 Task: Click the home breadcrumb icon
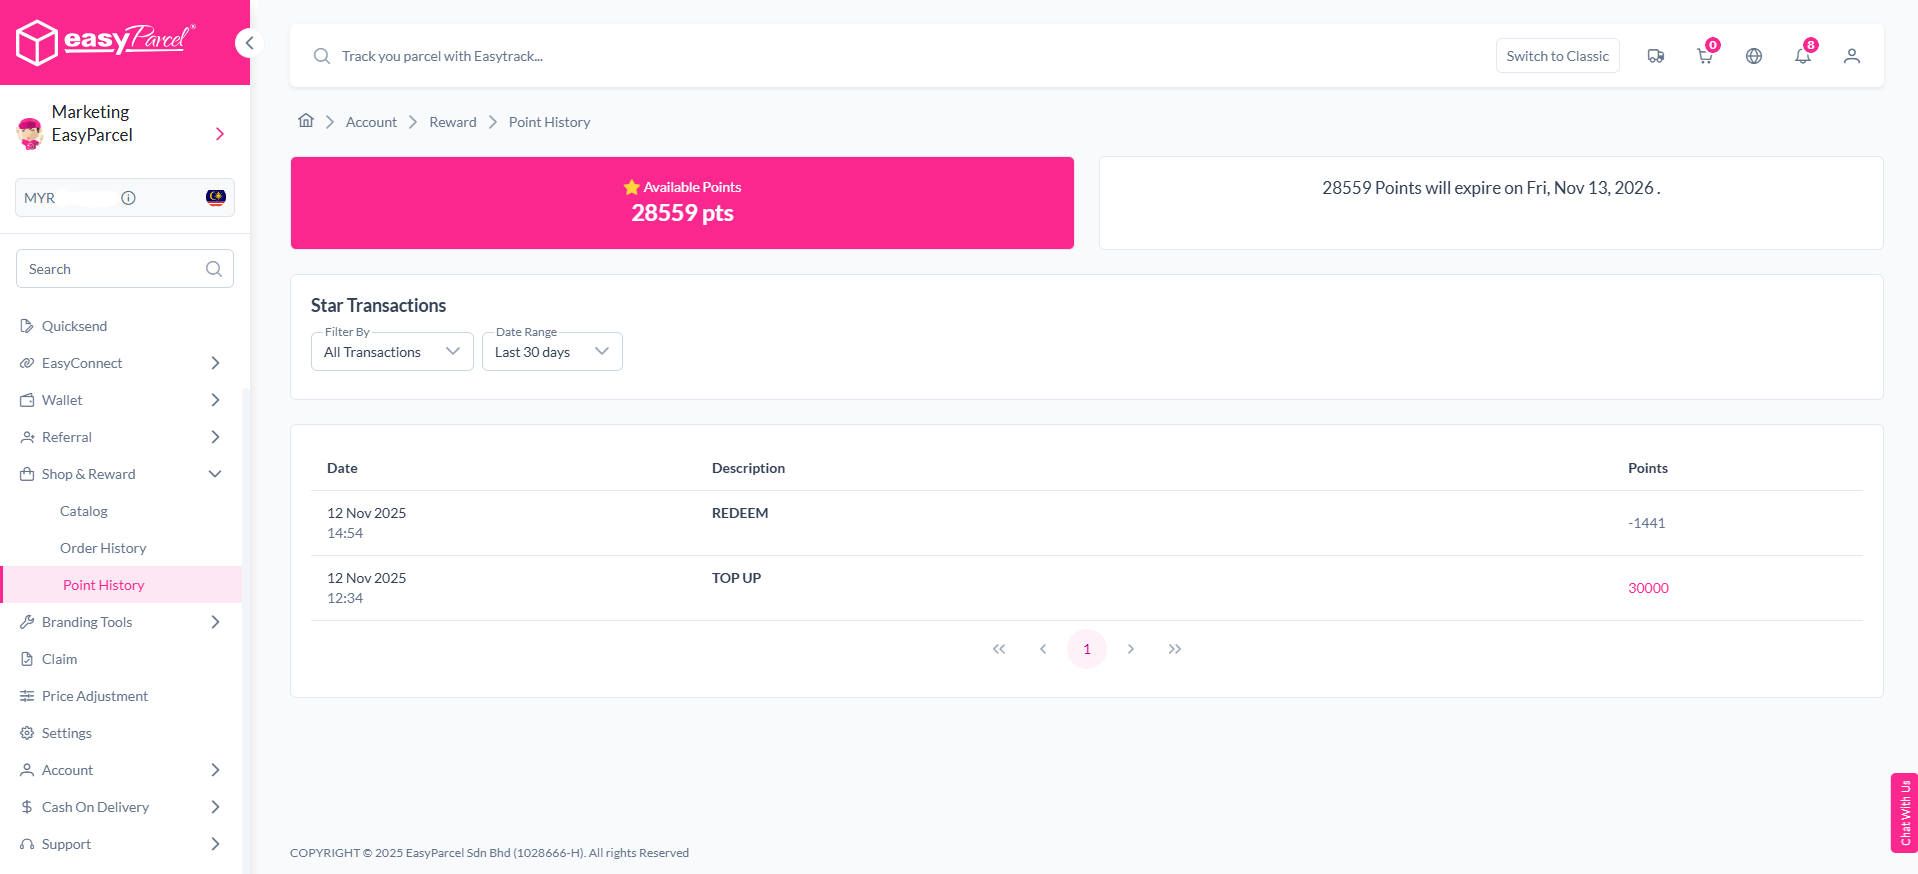(306, 121)
